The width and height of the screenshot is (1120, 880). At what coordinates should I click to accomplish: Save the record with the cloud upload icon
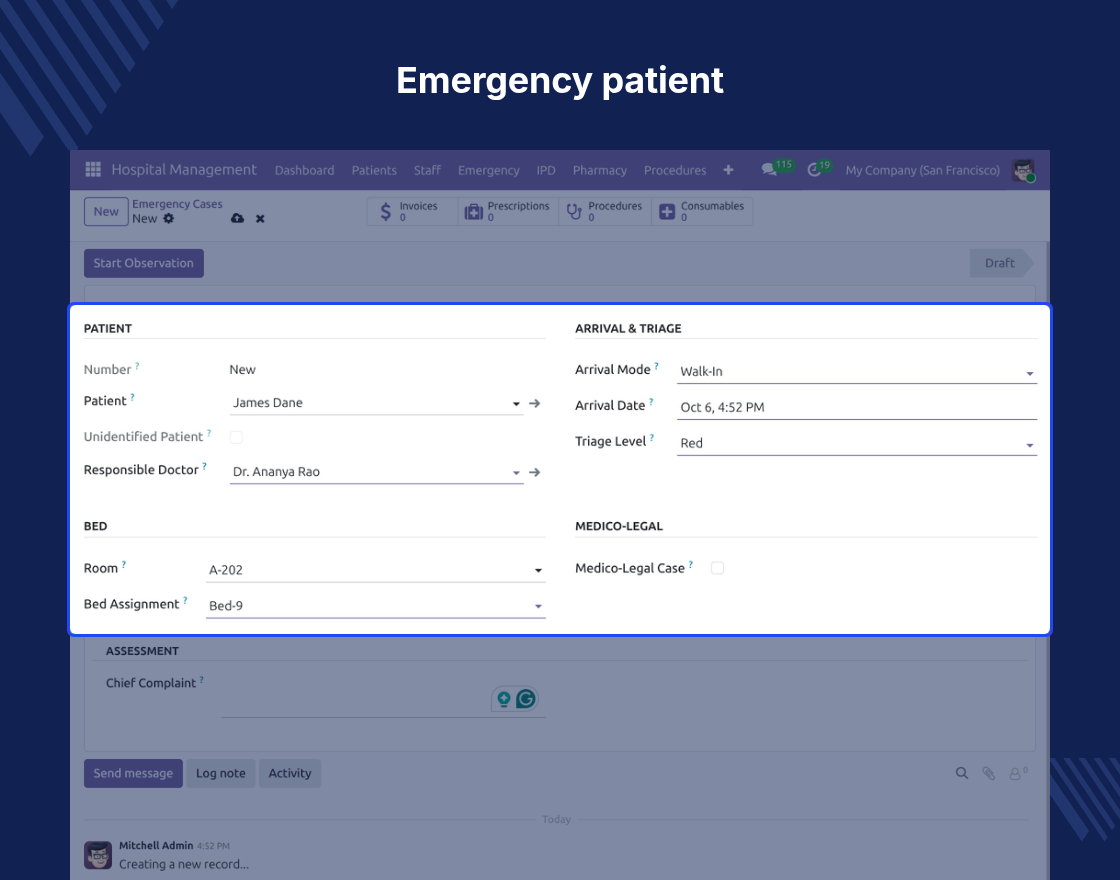[x=237, y=219]
